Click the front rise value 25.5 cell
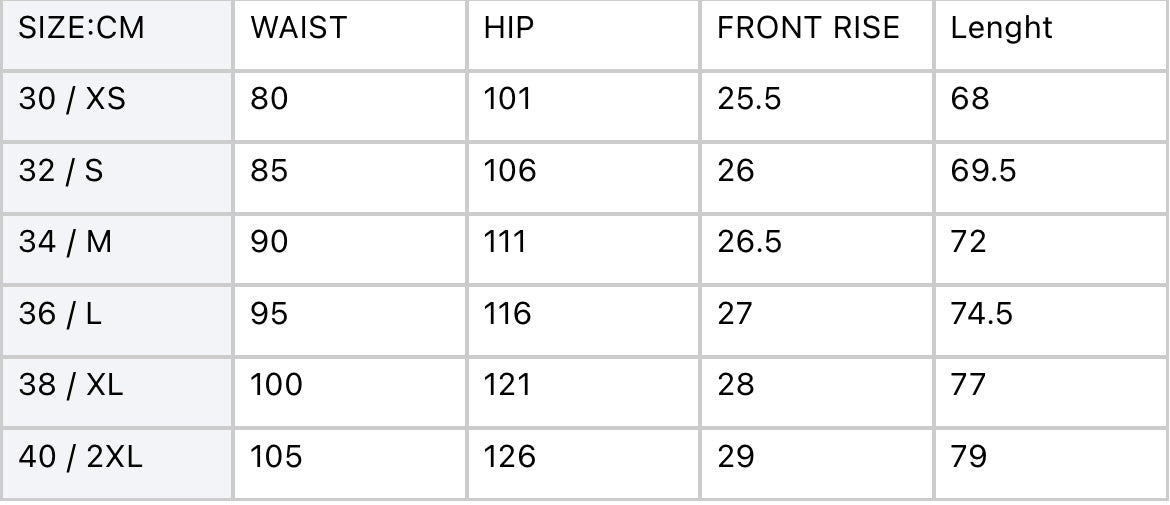The height and width of the screenshot is (505, 1170). point(749,99)
